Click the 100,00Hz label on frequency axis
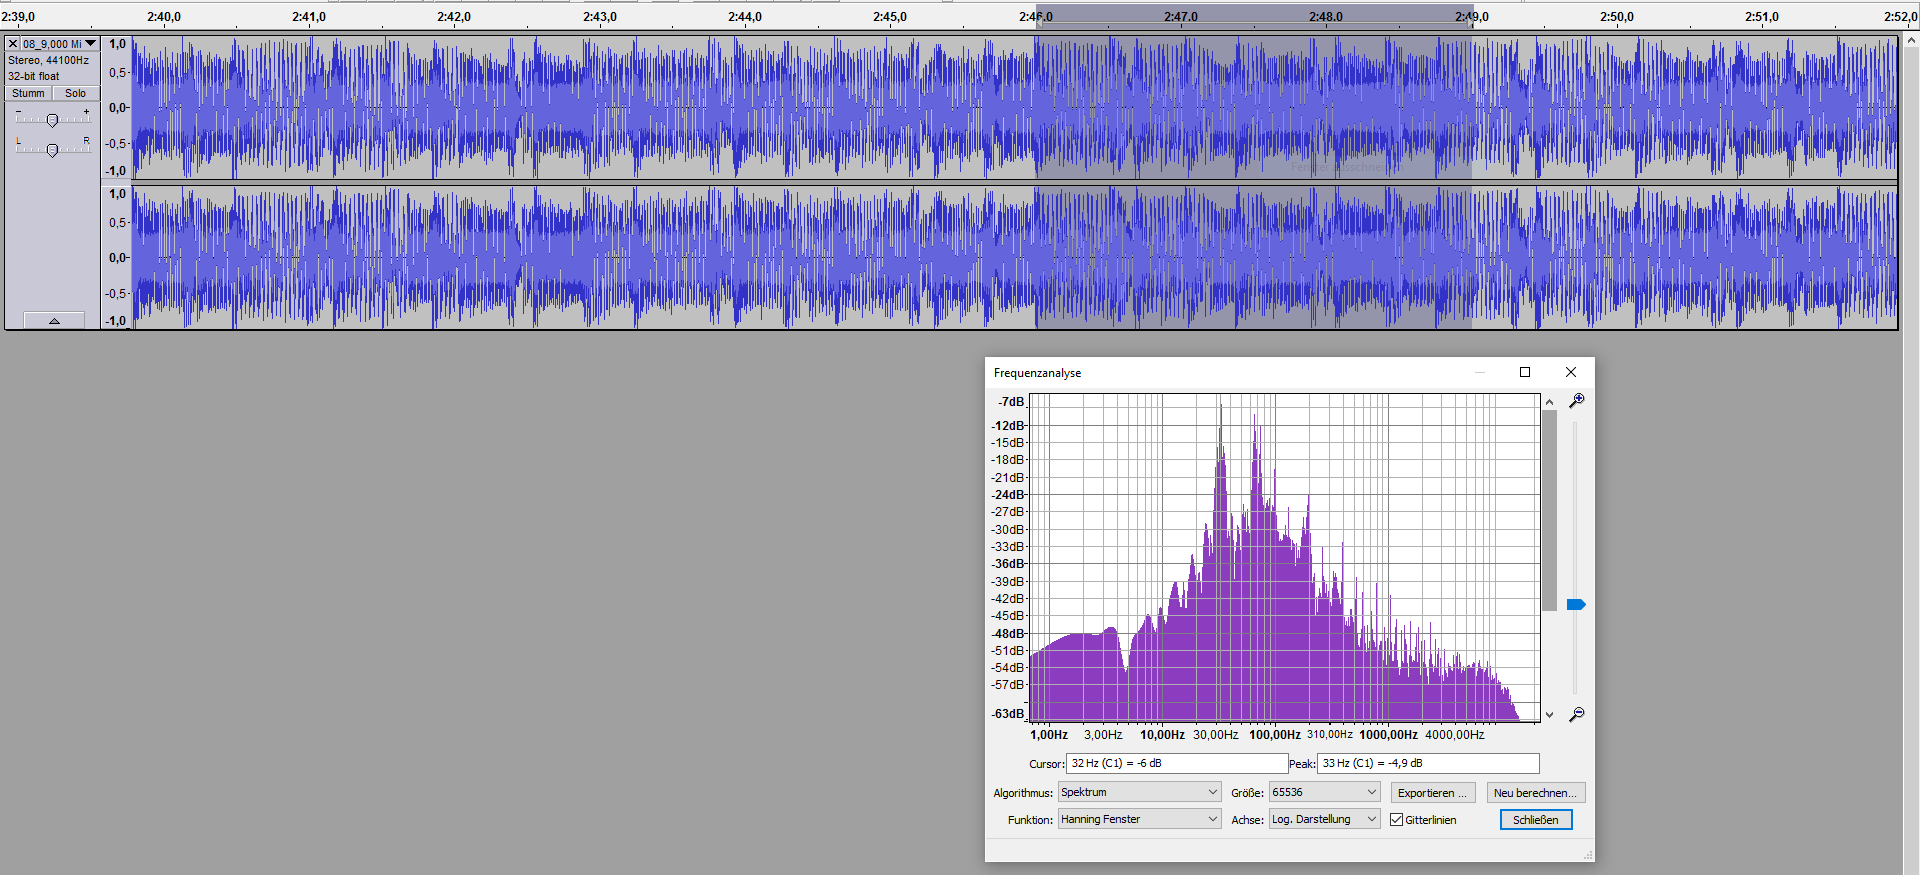The height and width of the screenshot is (875, 1920). tap(1275, 735)
